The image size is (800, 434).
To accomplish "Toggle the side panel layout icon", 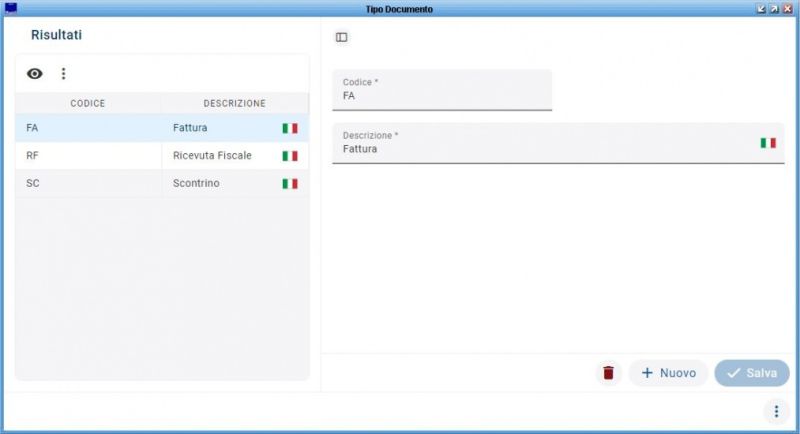I will (x=341, y=37).
